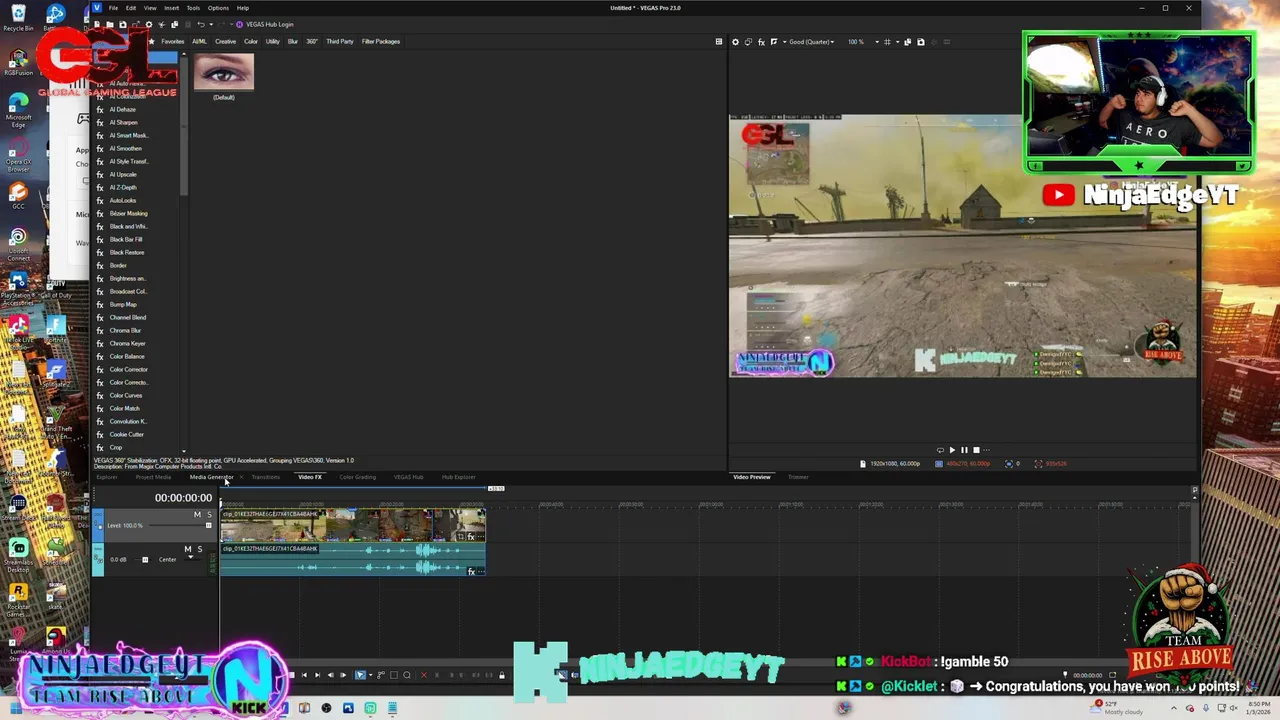
Task: Switch to Media Generator tab
Action: click(x=211, y=477)
